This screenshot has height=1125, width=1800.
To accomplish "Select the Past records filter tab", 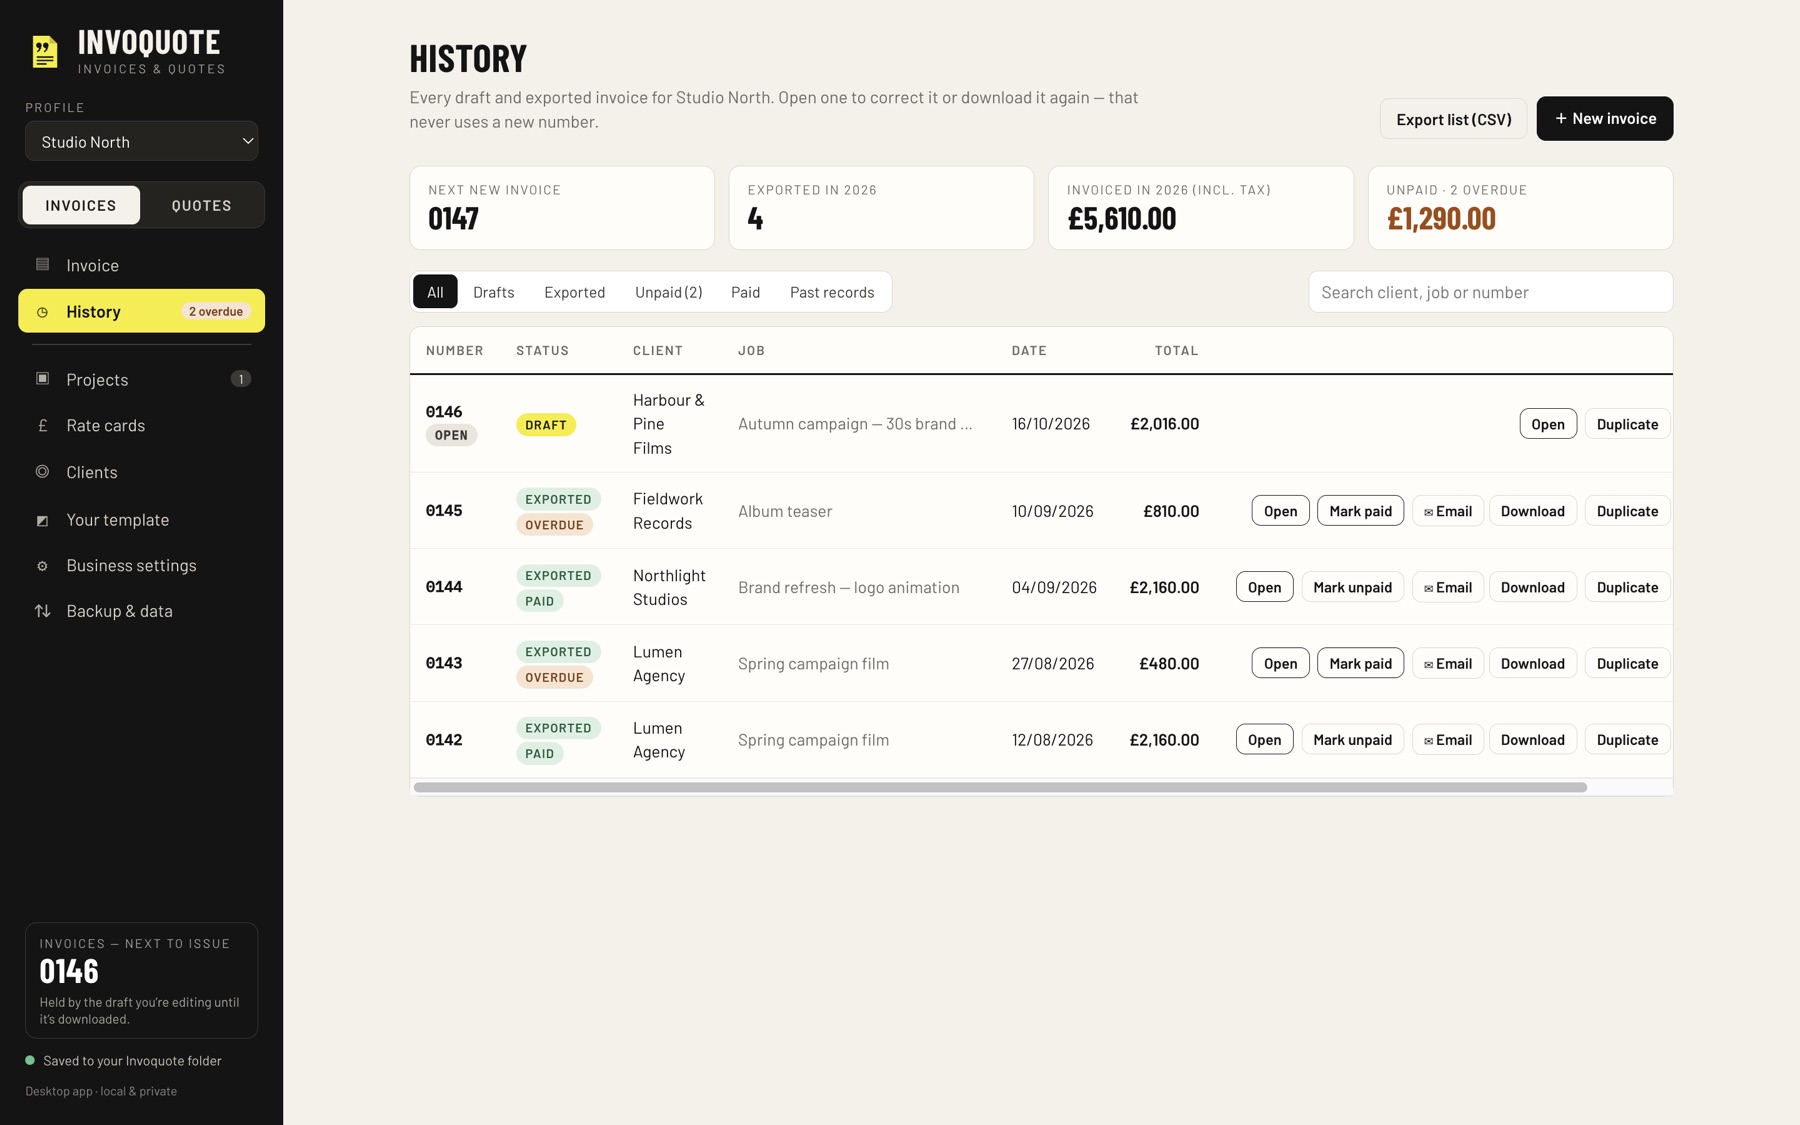I will click(832, 292).
